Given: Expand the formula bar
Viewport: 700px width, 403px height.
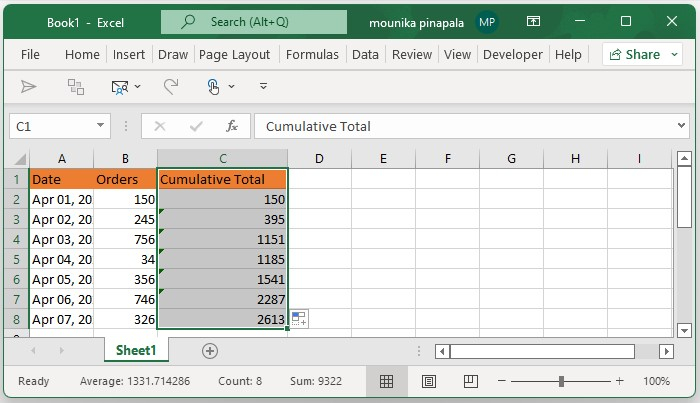Looking at the screenshot, I should click(x=681, y=126).
